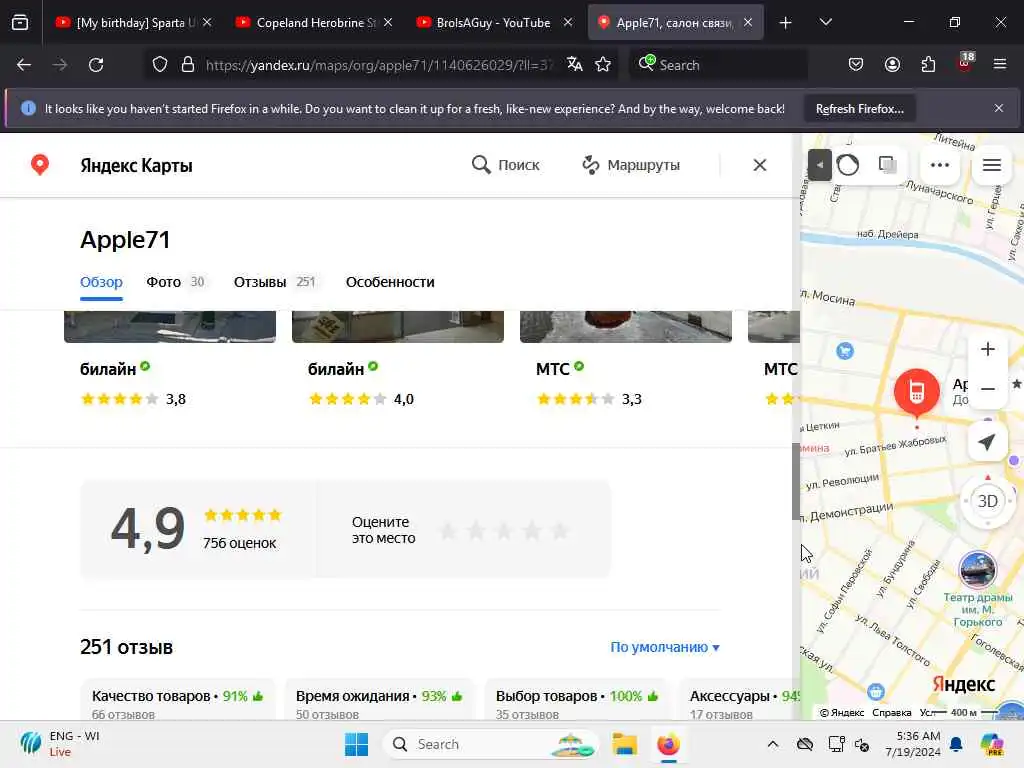This screenshot has height=768, width=1024.
Task: Open the first билайн card rated 3,8
Action: point(170,359)
